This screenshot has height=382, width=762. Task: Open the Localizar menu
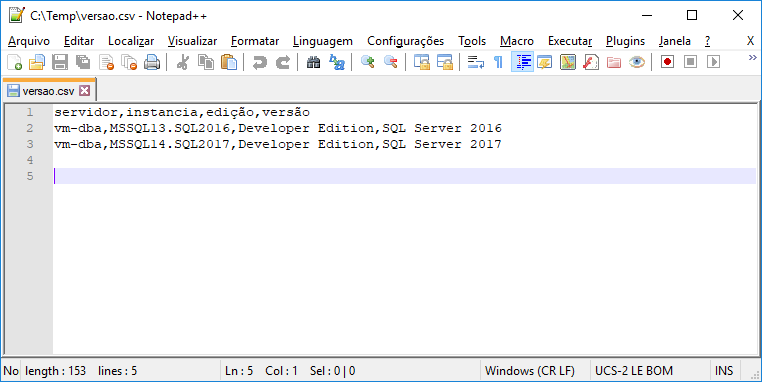[x=131, y=41]
